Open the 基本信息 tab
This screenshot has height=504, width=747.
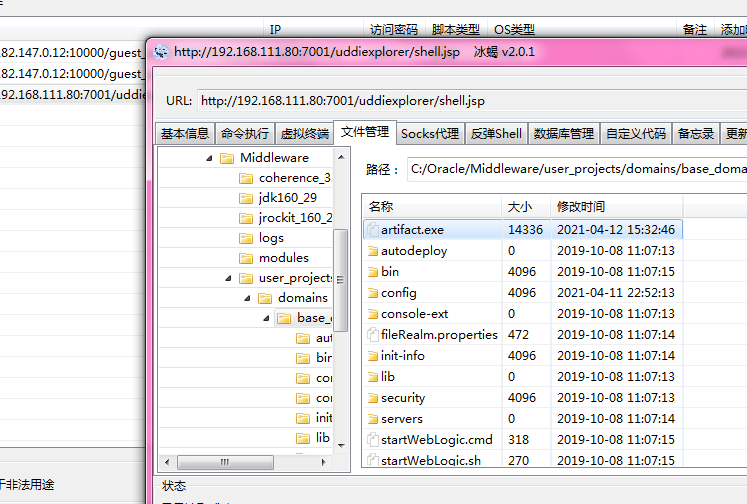click(x=185, y=133)
